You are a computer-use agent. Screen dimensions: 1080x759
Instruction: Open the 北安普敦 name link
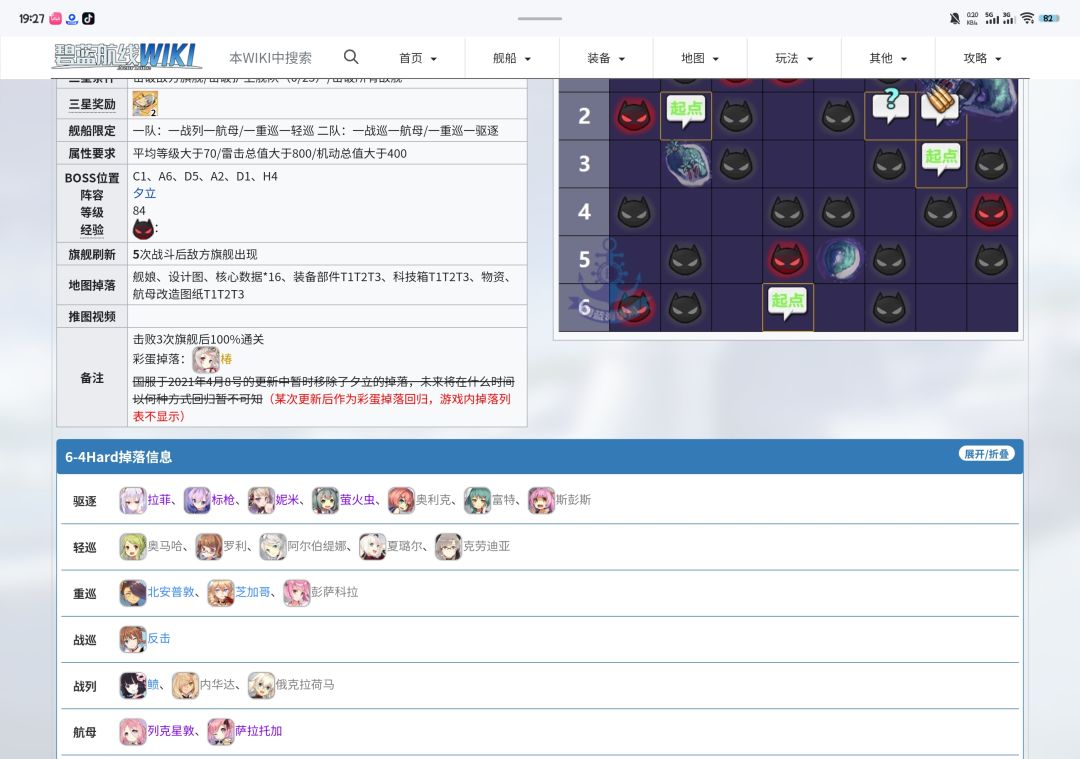point(171,592)
